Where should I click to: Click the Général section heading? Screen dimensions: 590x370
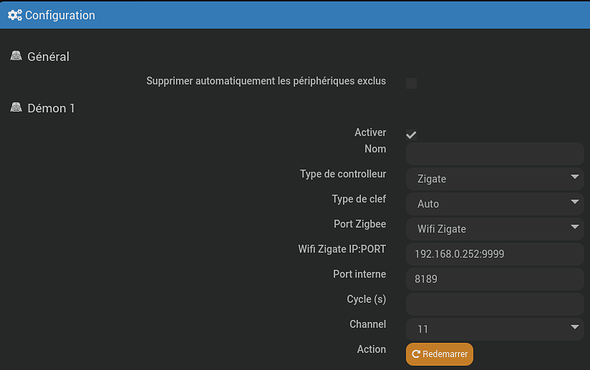point(49,56)
